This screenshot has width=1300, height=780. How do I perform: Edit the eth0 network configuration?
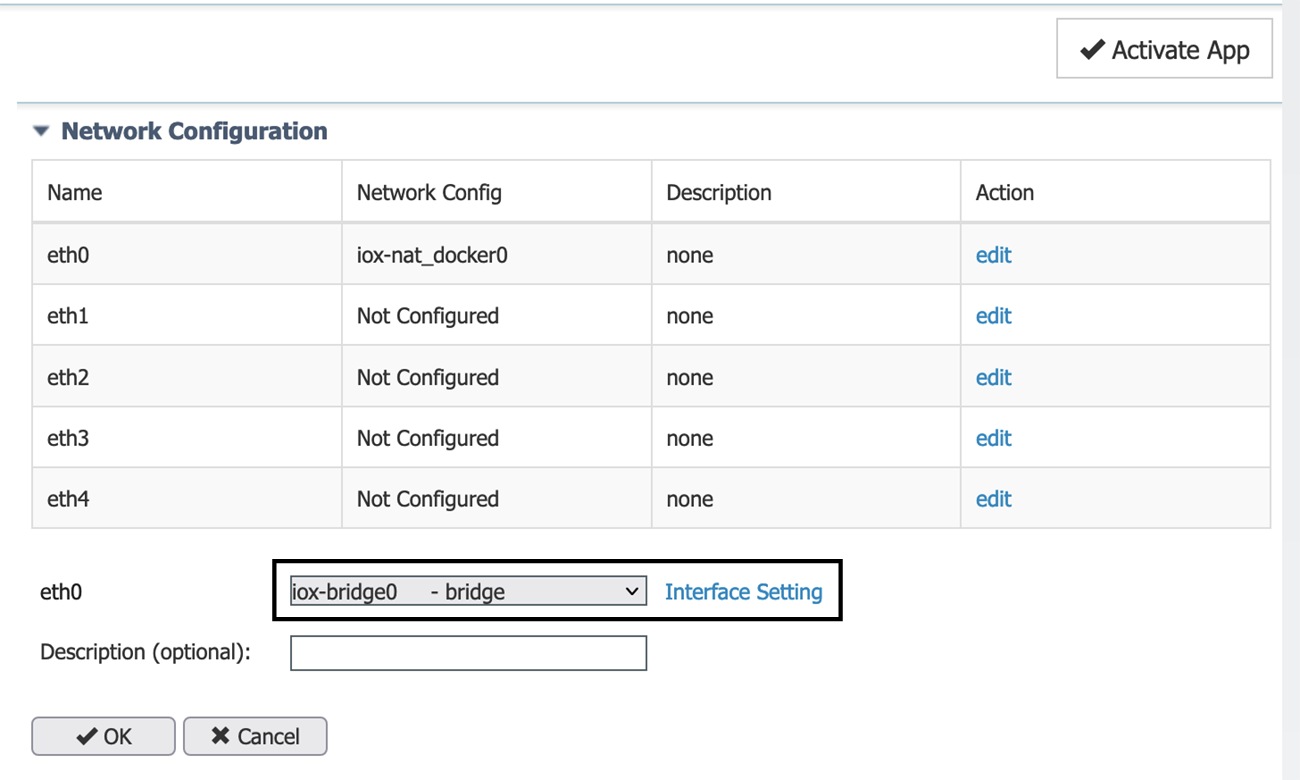(x=993, y=255)
